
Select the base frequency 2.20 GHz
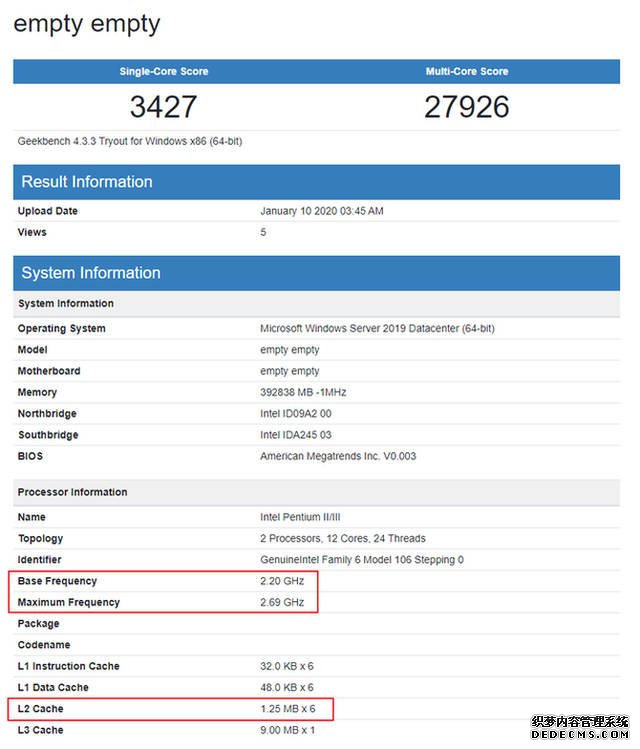click(282, 581)
